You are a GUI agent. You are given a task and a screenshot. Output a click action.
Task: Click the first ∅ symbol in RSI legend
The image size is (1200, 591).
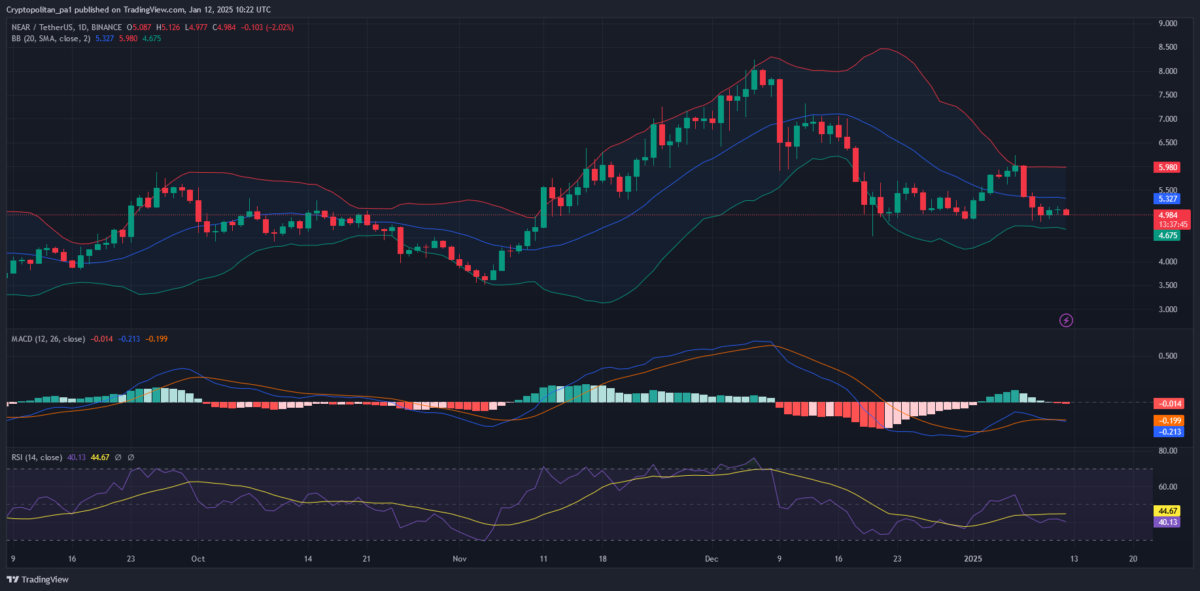(116, 457)
